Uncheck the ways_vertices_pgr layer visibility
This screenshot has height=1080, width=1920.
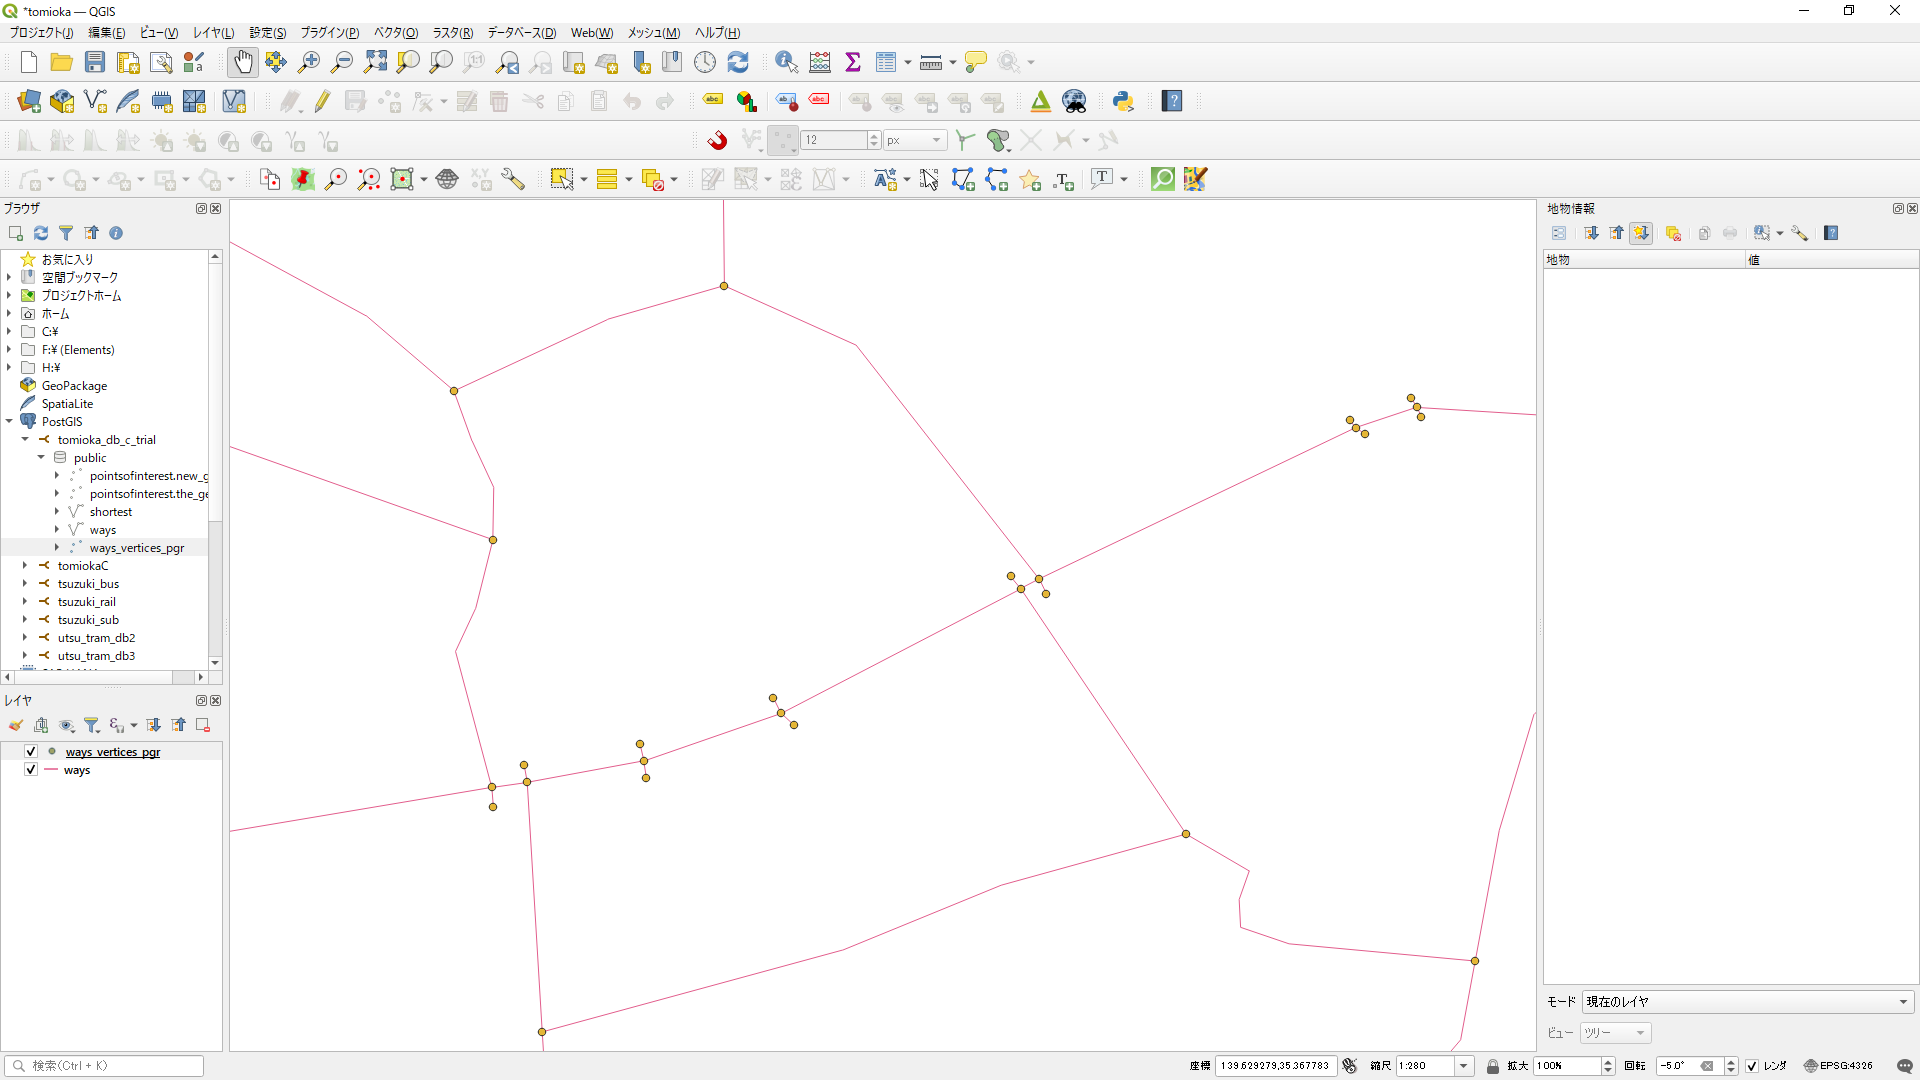(x=31, y=751)
